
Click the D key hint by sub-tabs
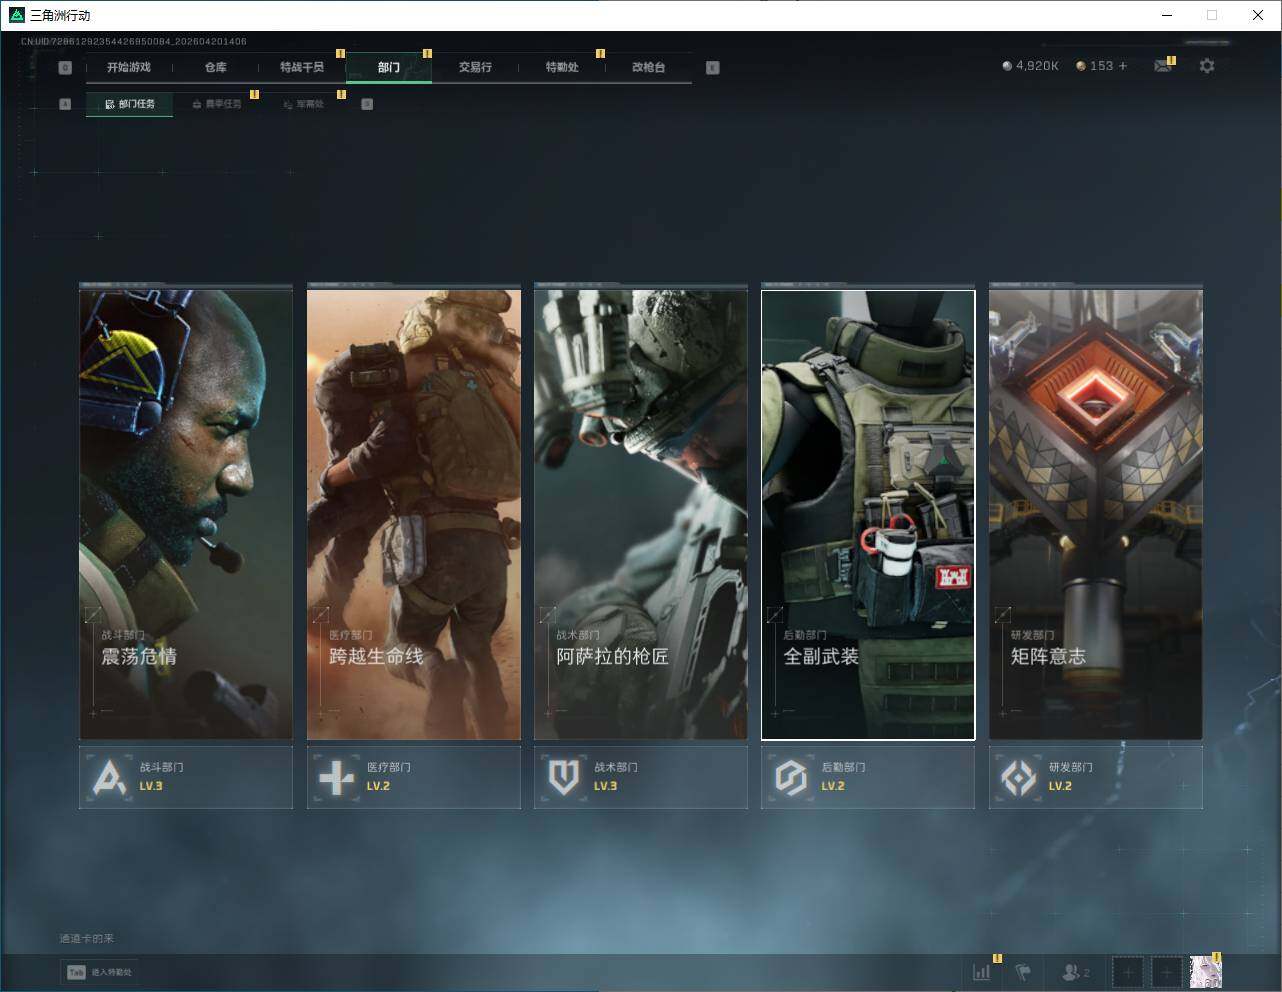click(367, 104)
